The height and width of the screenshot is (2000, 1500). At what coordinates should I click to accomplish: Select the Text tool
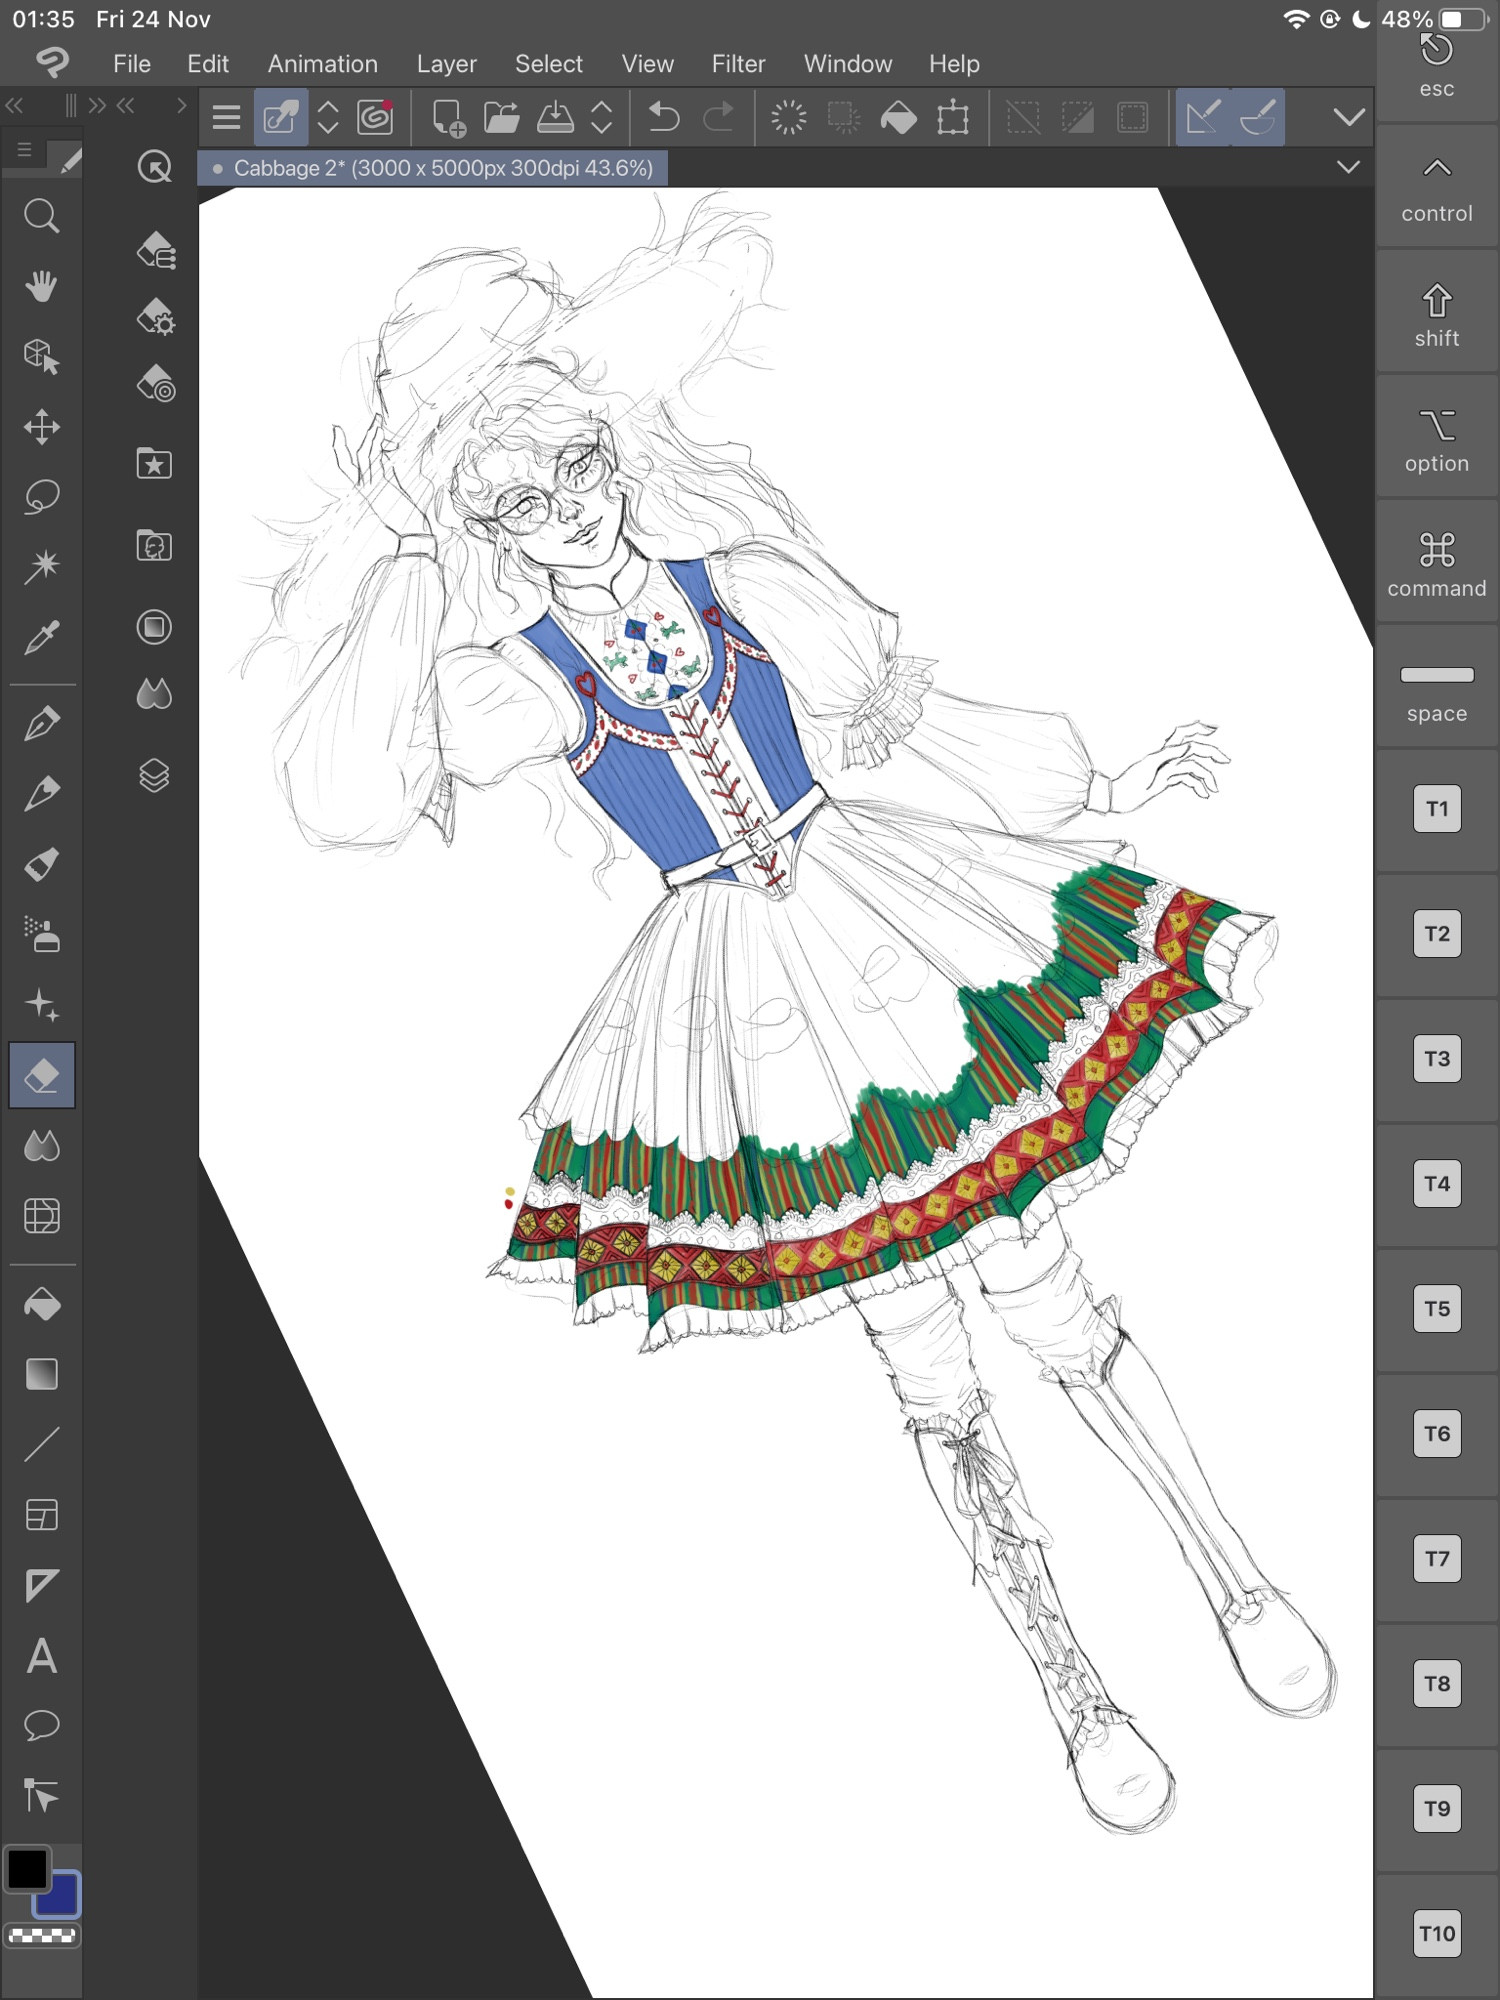click(x=41, y=1656)
